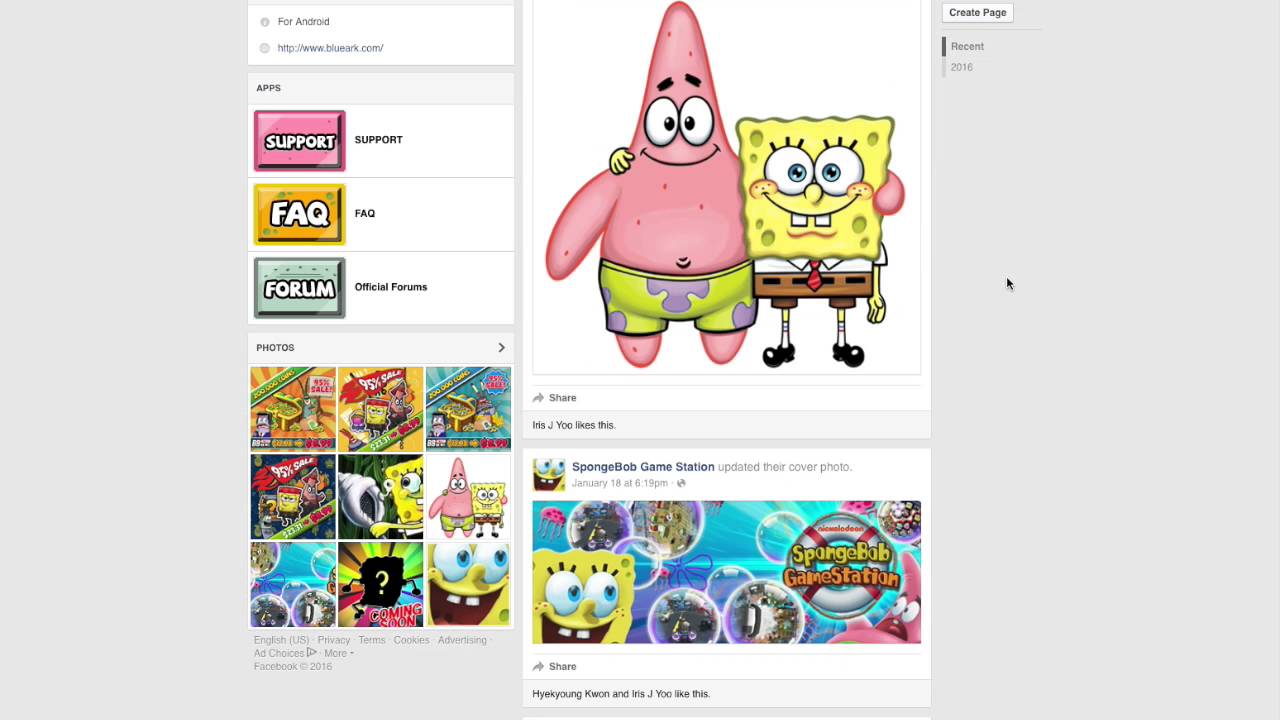Open third photo thumbnail with blue background sale

click(x=468, y=409)
